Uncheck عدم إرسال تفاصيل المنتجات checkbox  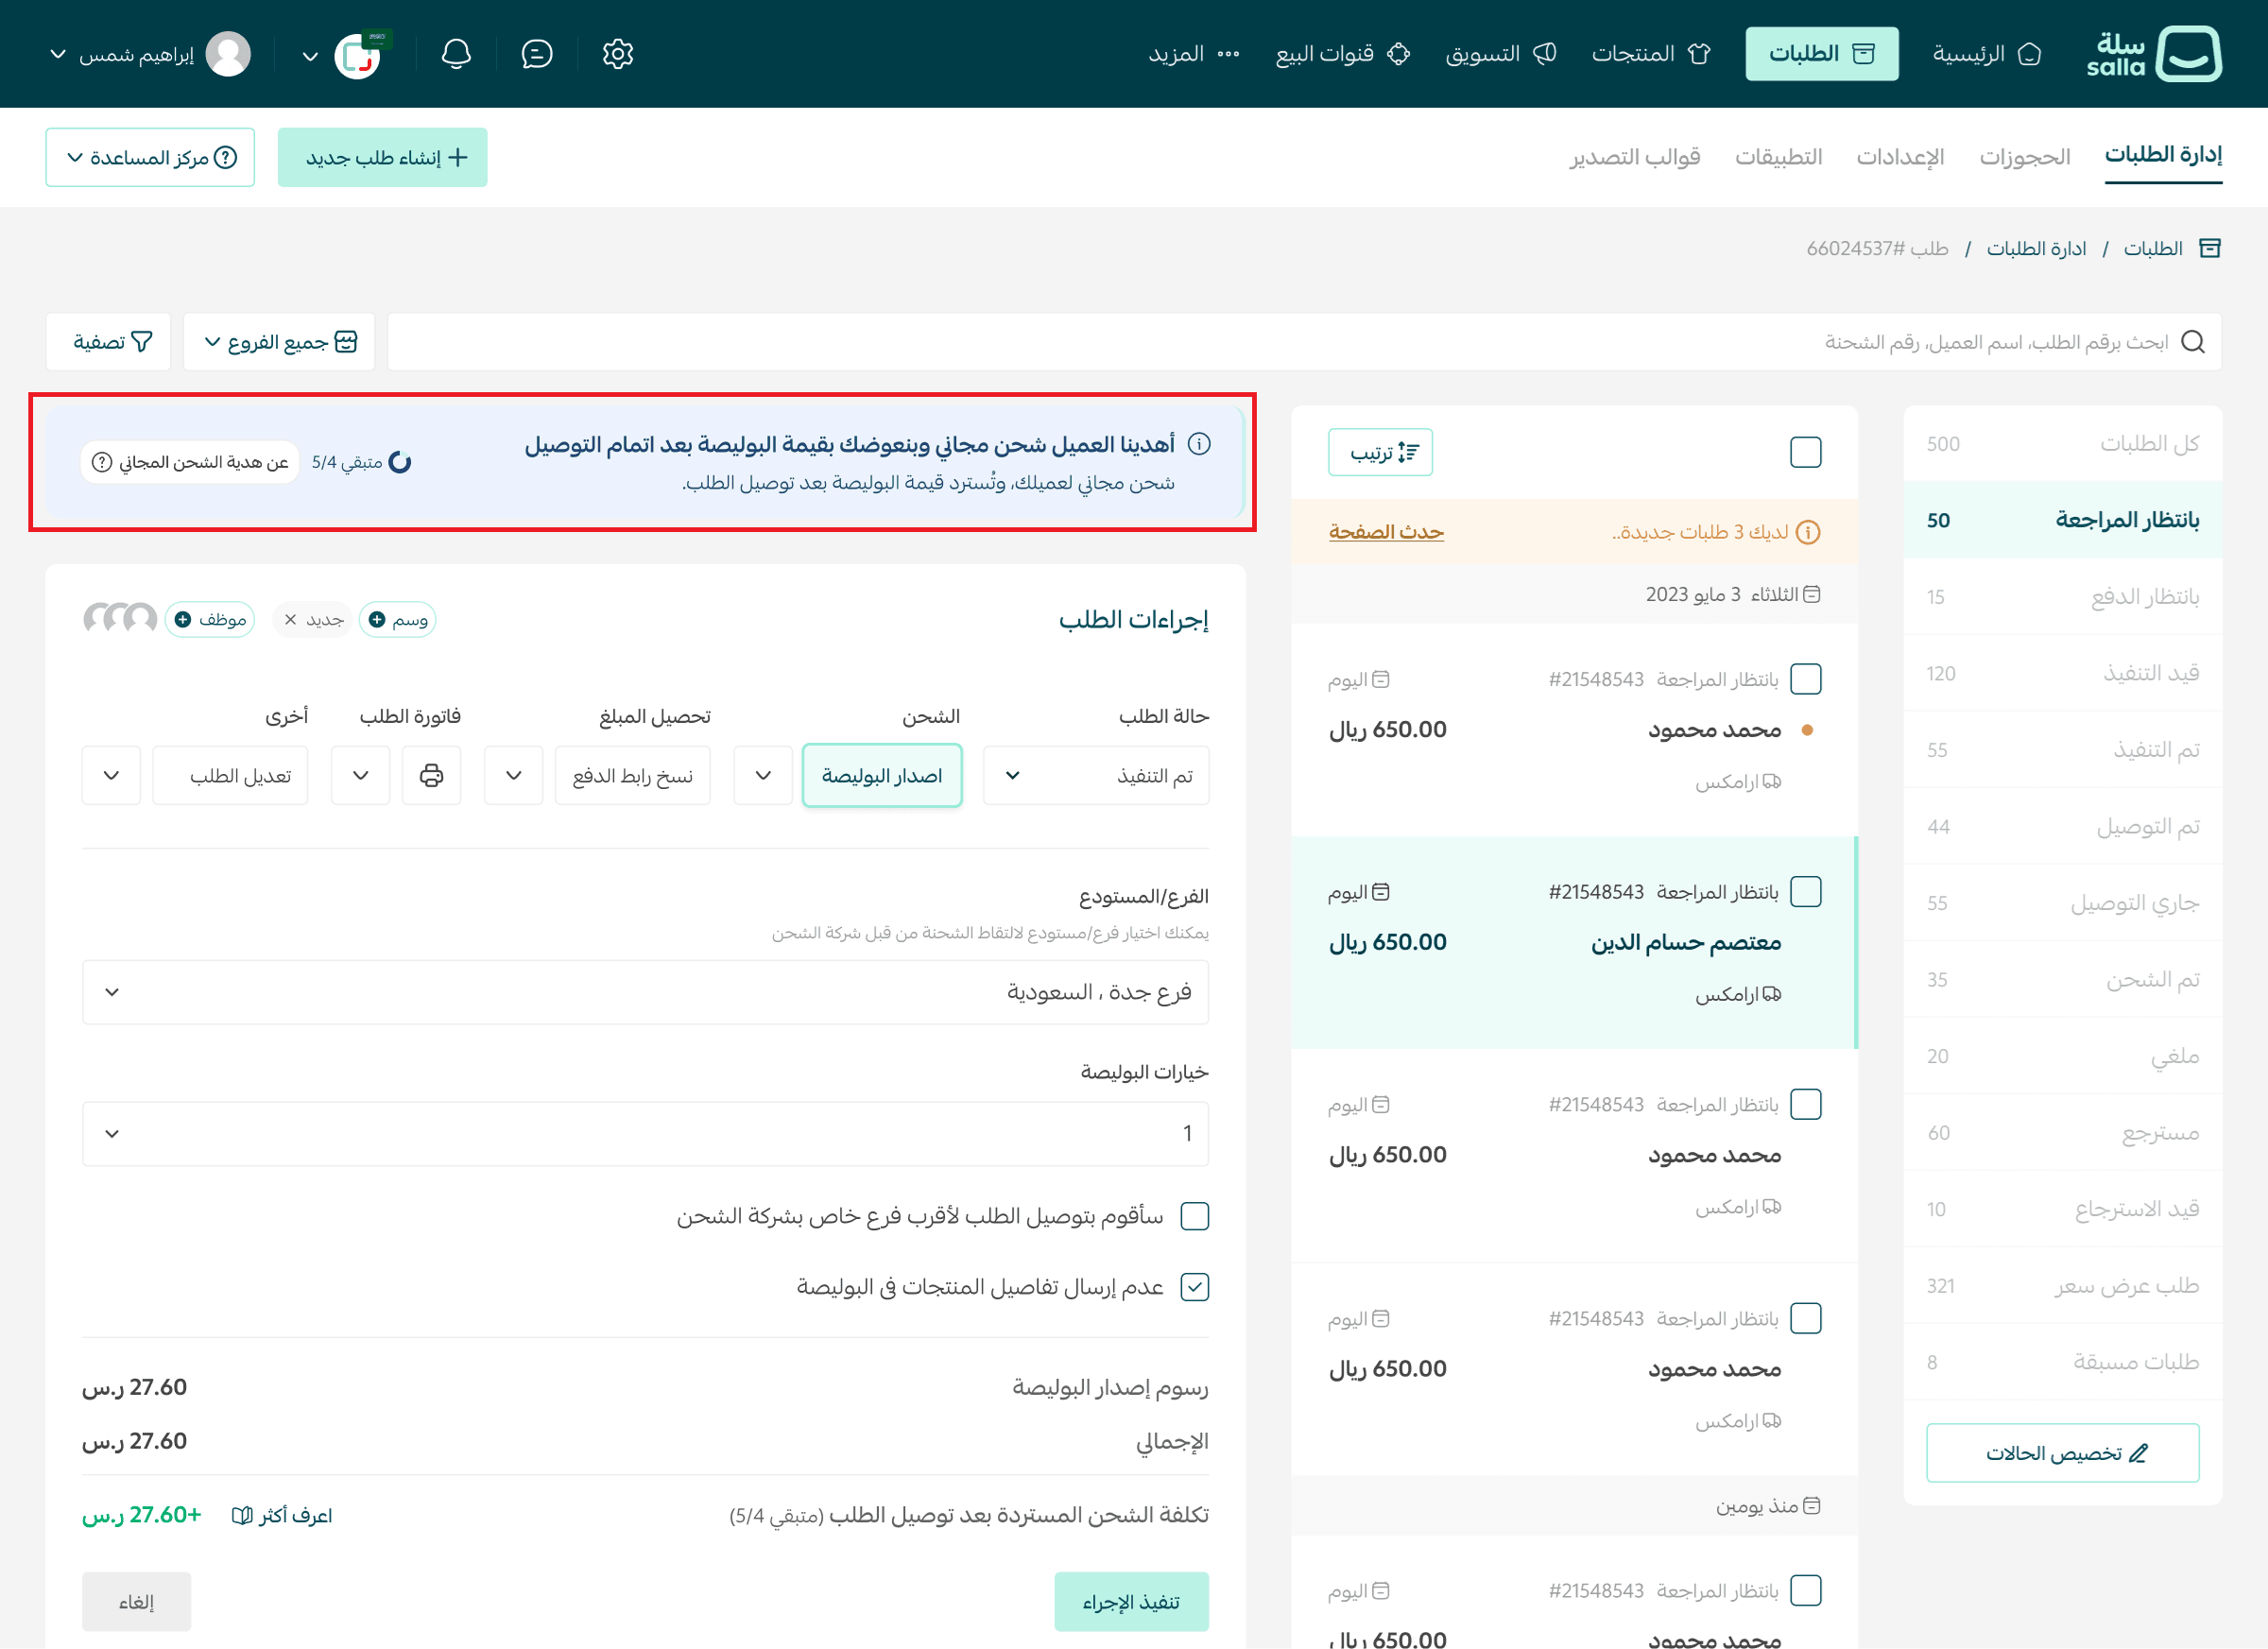click(1194, 1287)
